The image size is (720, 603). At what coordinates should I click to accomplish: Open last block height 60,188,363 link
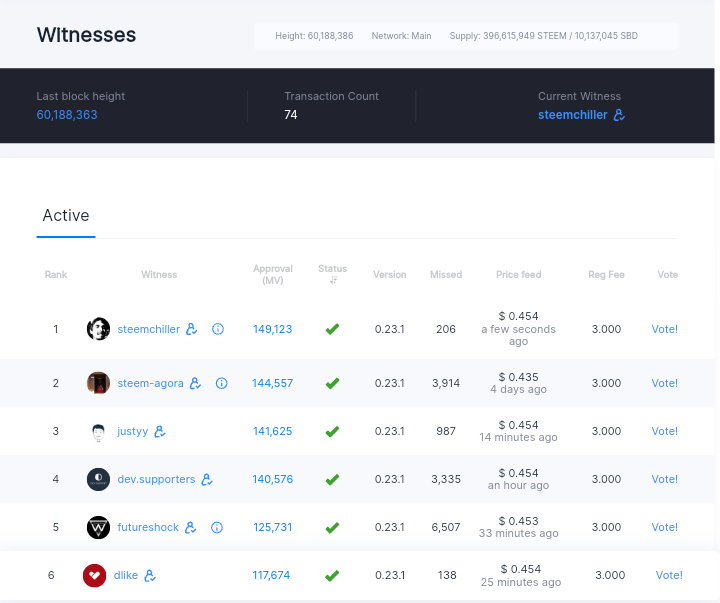67,115
